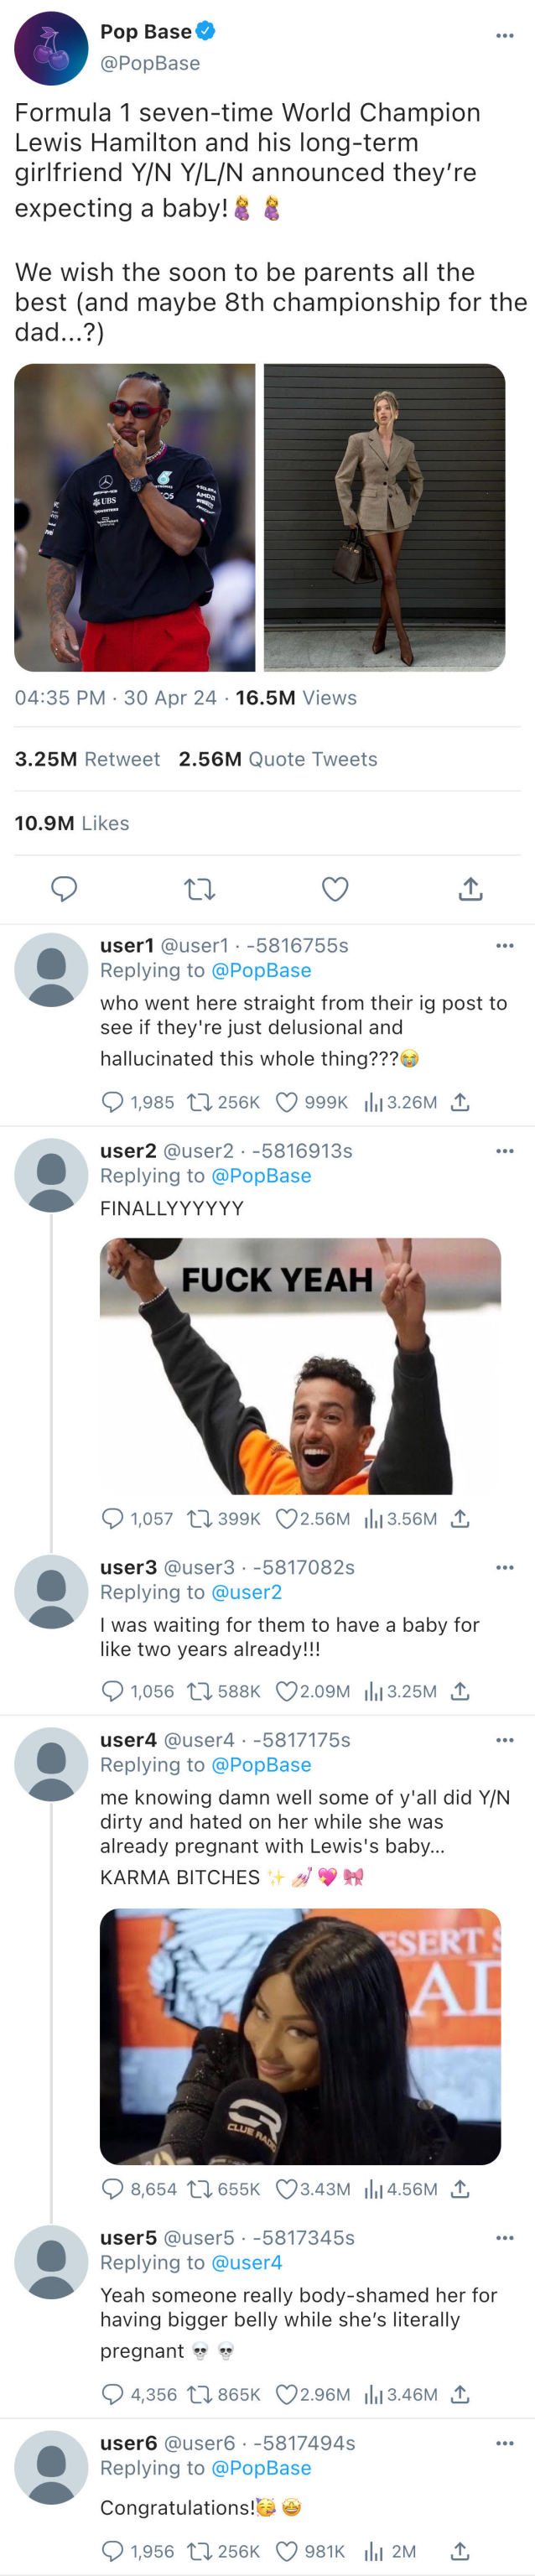Expand options menu for user4's reply

coord(504,1740)
